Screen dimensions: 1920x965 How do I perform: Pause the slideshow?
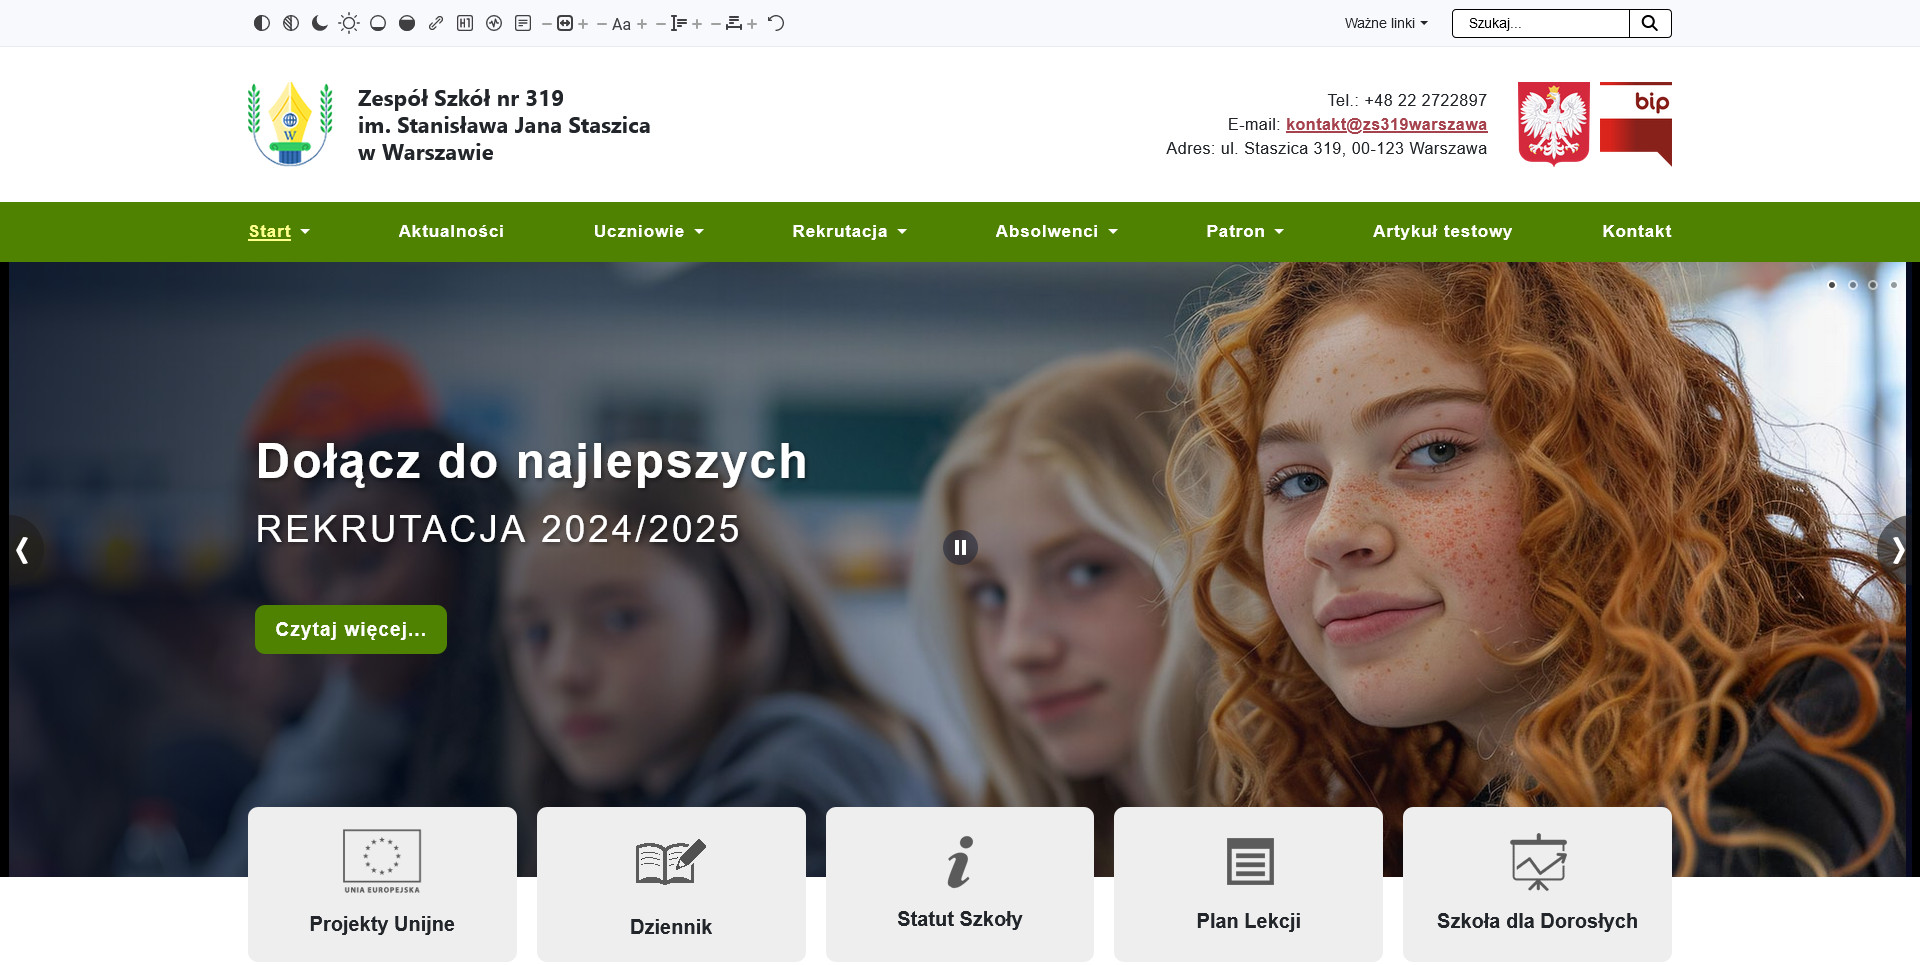point(960,547)
